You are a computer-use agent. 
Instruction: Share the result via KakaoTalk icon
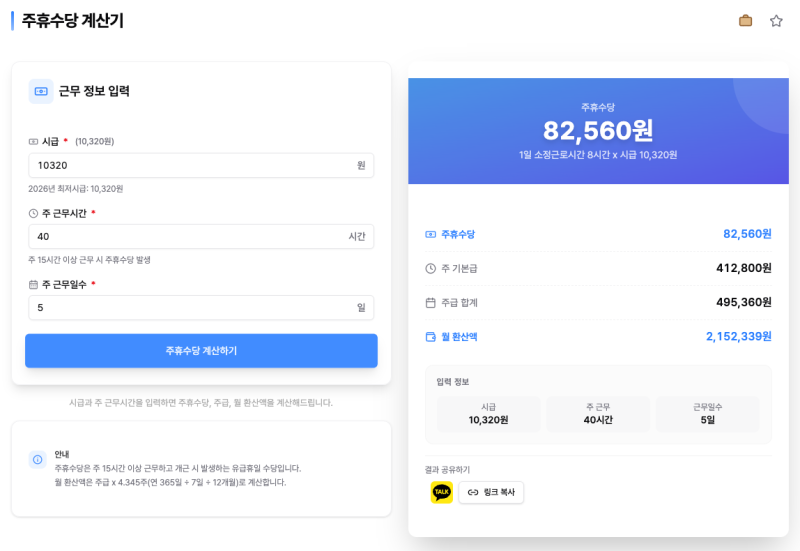[442, 492]
